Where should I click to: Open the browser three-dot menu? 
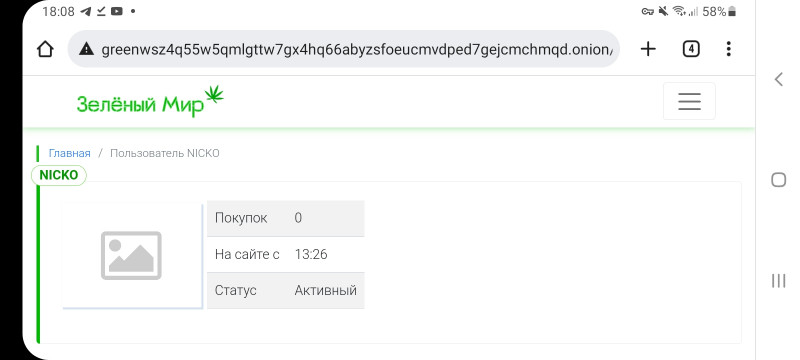click(x=729, y=49)
